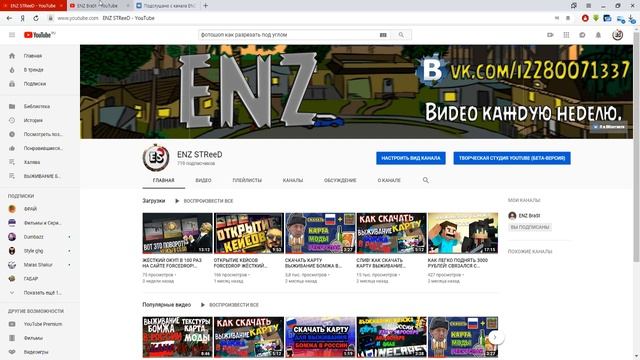640x360 pixels.
Task: Open a new browser tab with plus
Action: (x=206, y=6)
